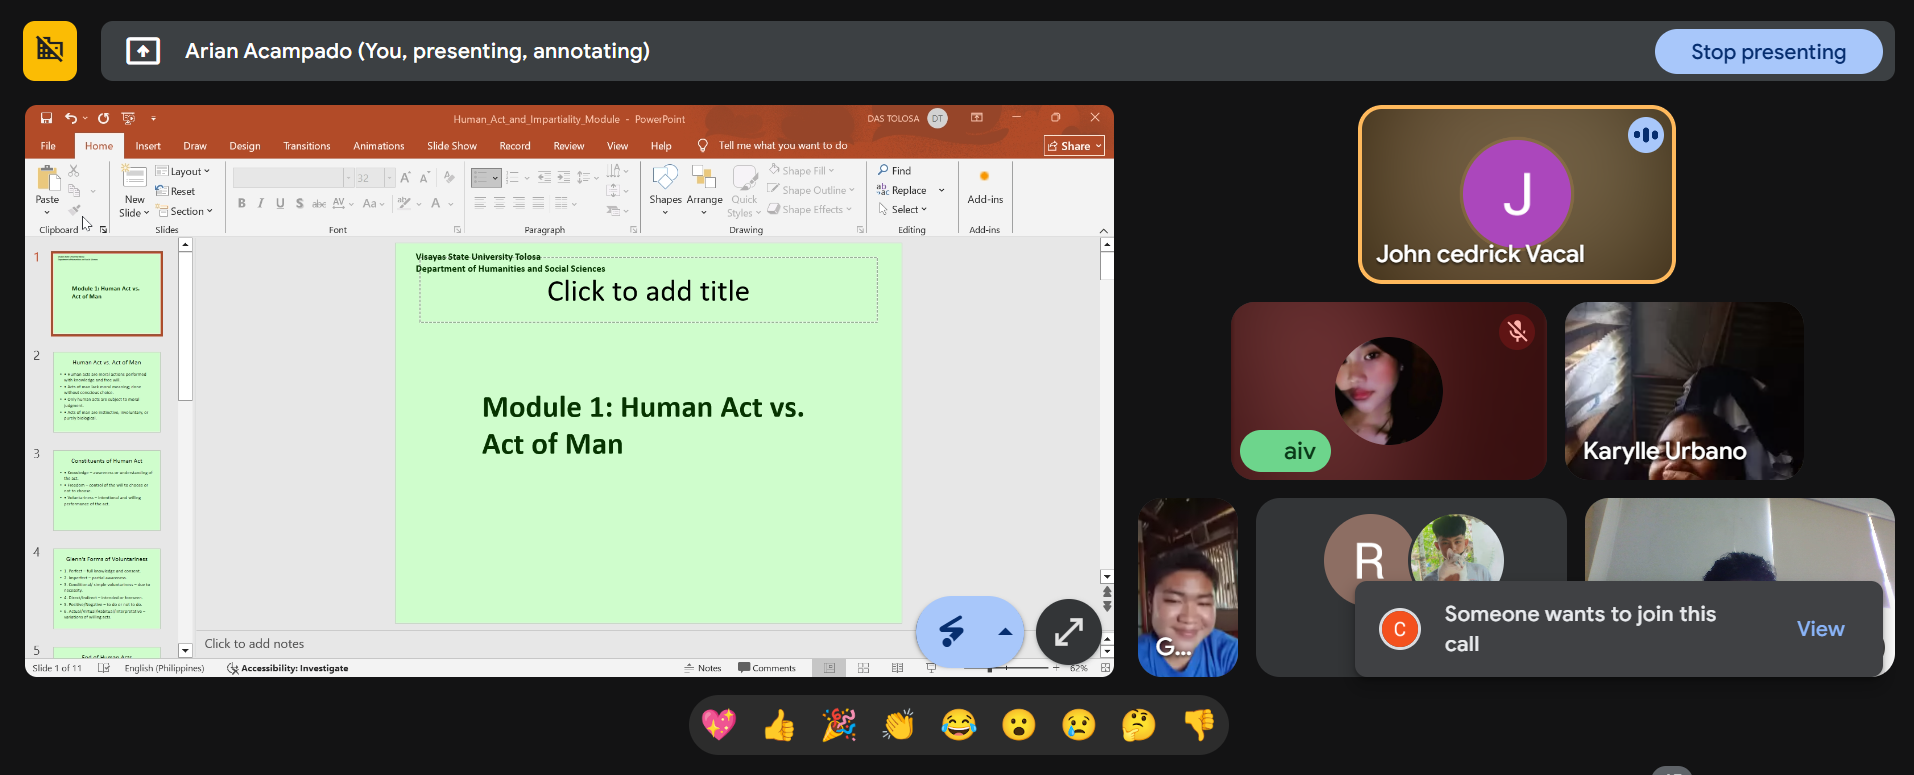This screenshot has width=1914, height=775.
Task: Open the Layout dropdown
Action: tap(185, 172)
